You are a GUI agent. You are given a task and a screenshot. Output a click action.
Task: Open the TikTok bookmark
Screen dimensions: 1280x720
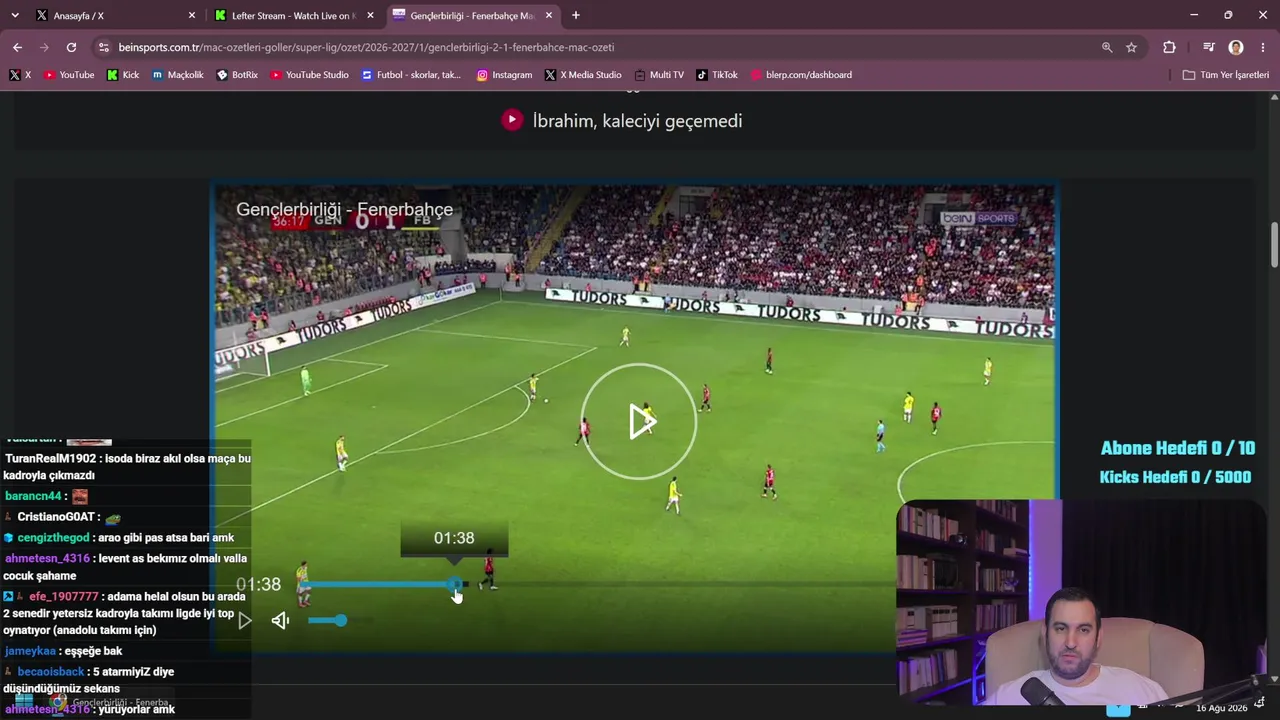(x=717, y=75)
